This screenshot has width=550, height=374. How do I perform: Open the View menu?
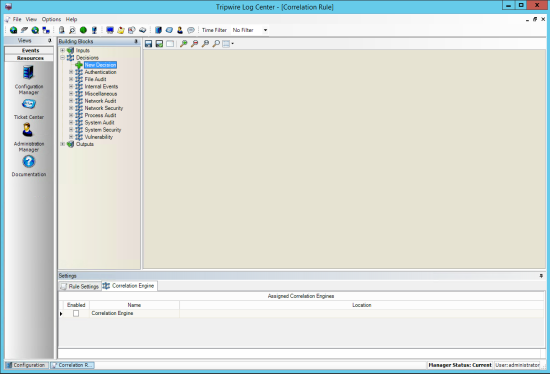pyautogui.click(x=31, y=19)
